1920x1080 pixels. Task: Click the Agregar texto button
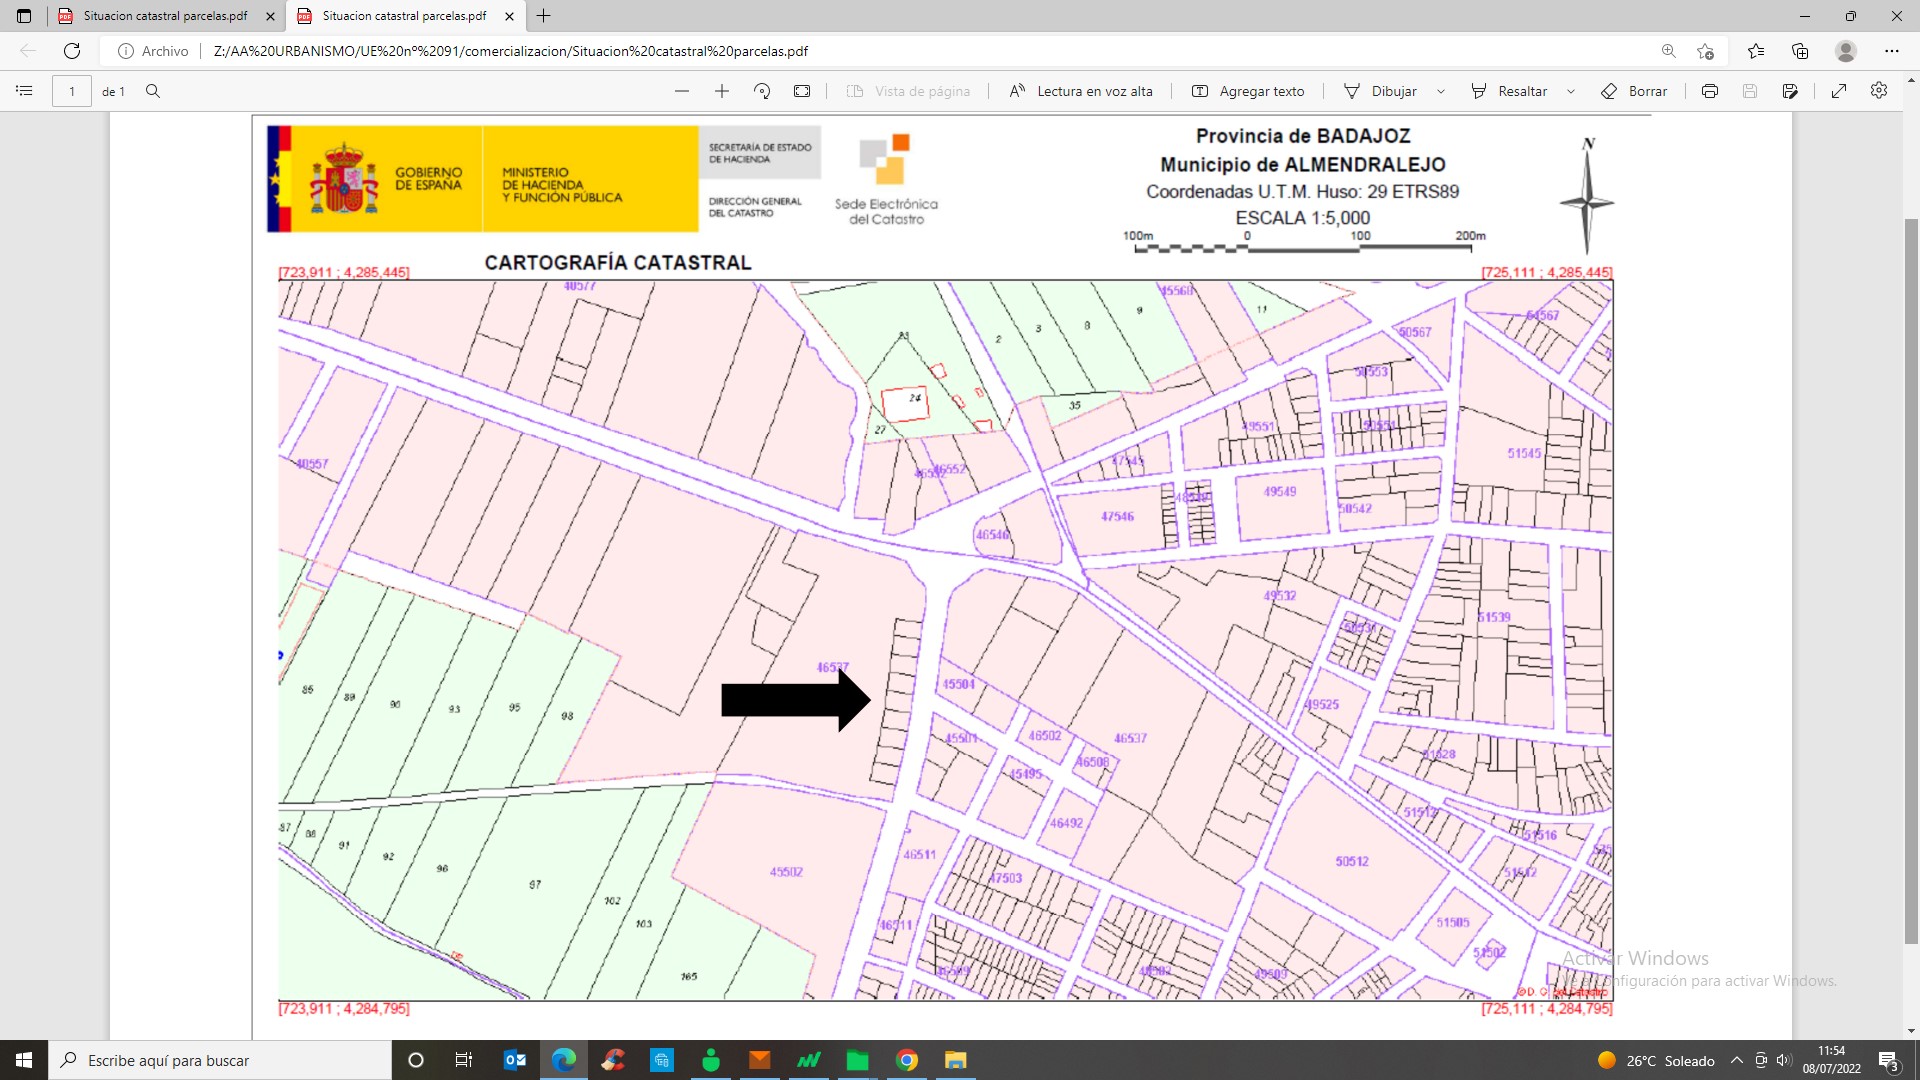pos(1248,91)
